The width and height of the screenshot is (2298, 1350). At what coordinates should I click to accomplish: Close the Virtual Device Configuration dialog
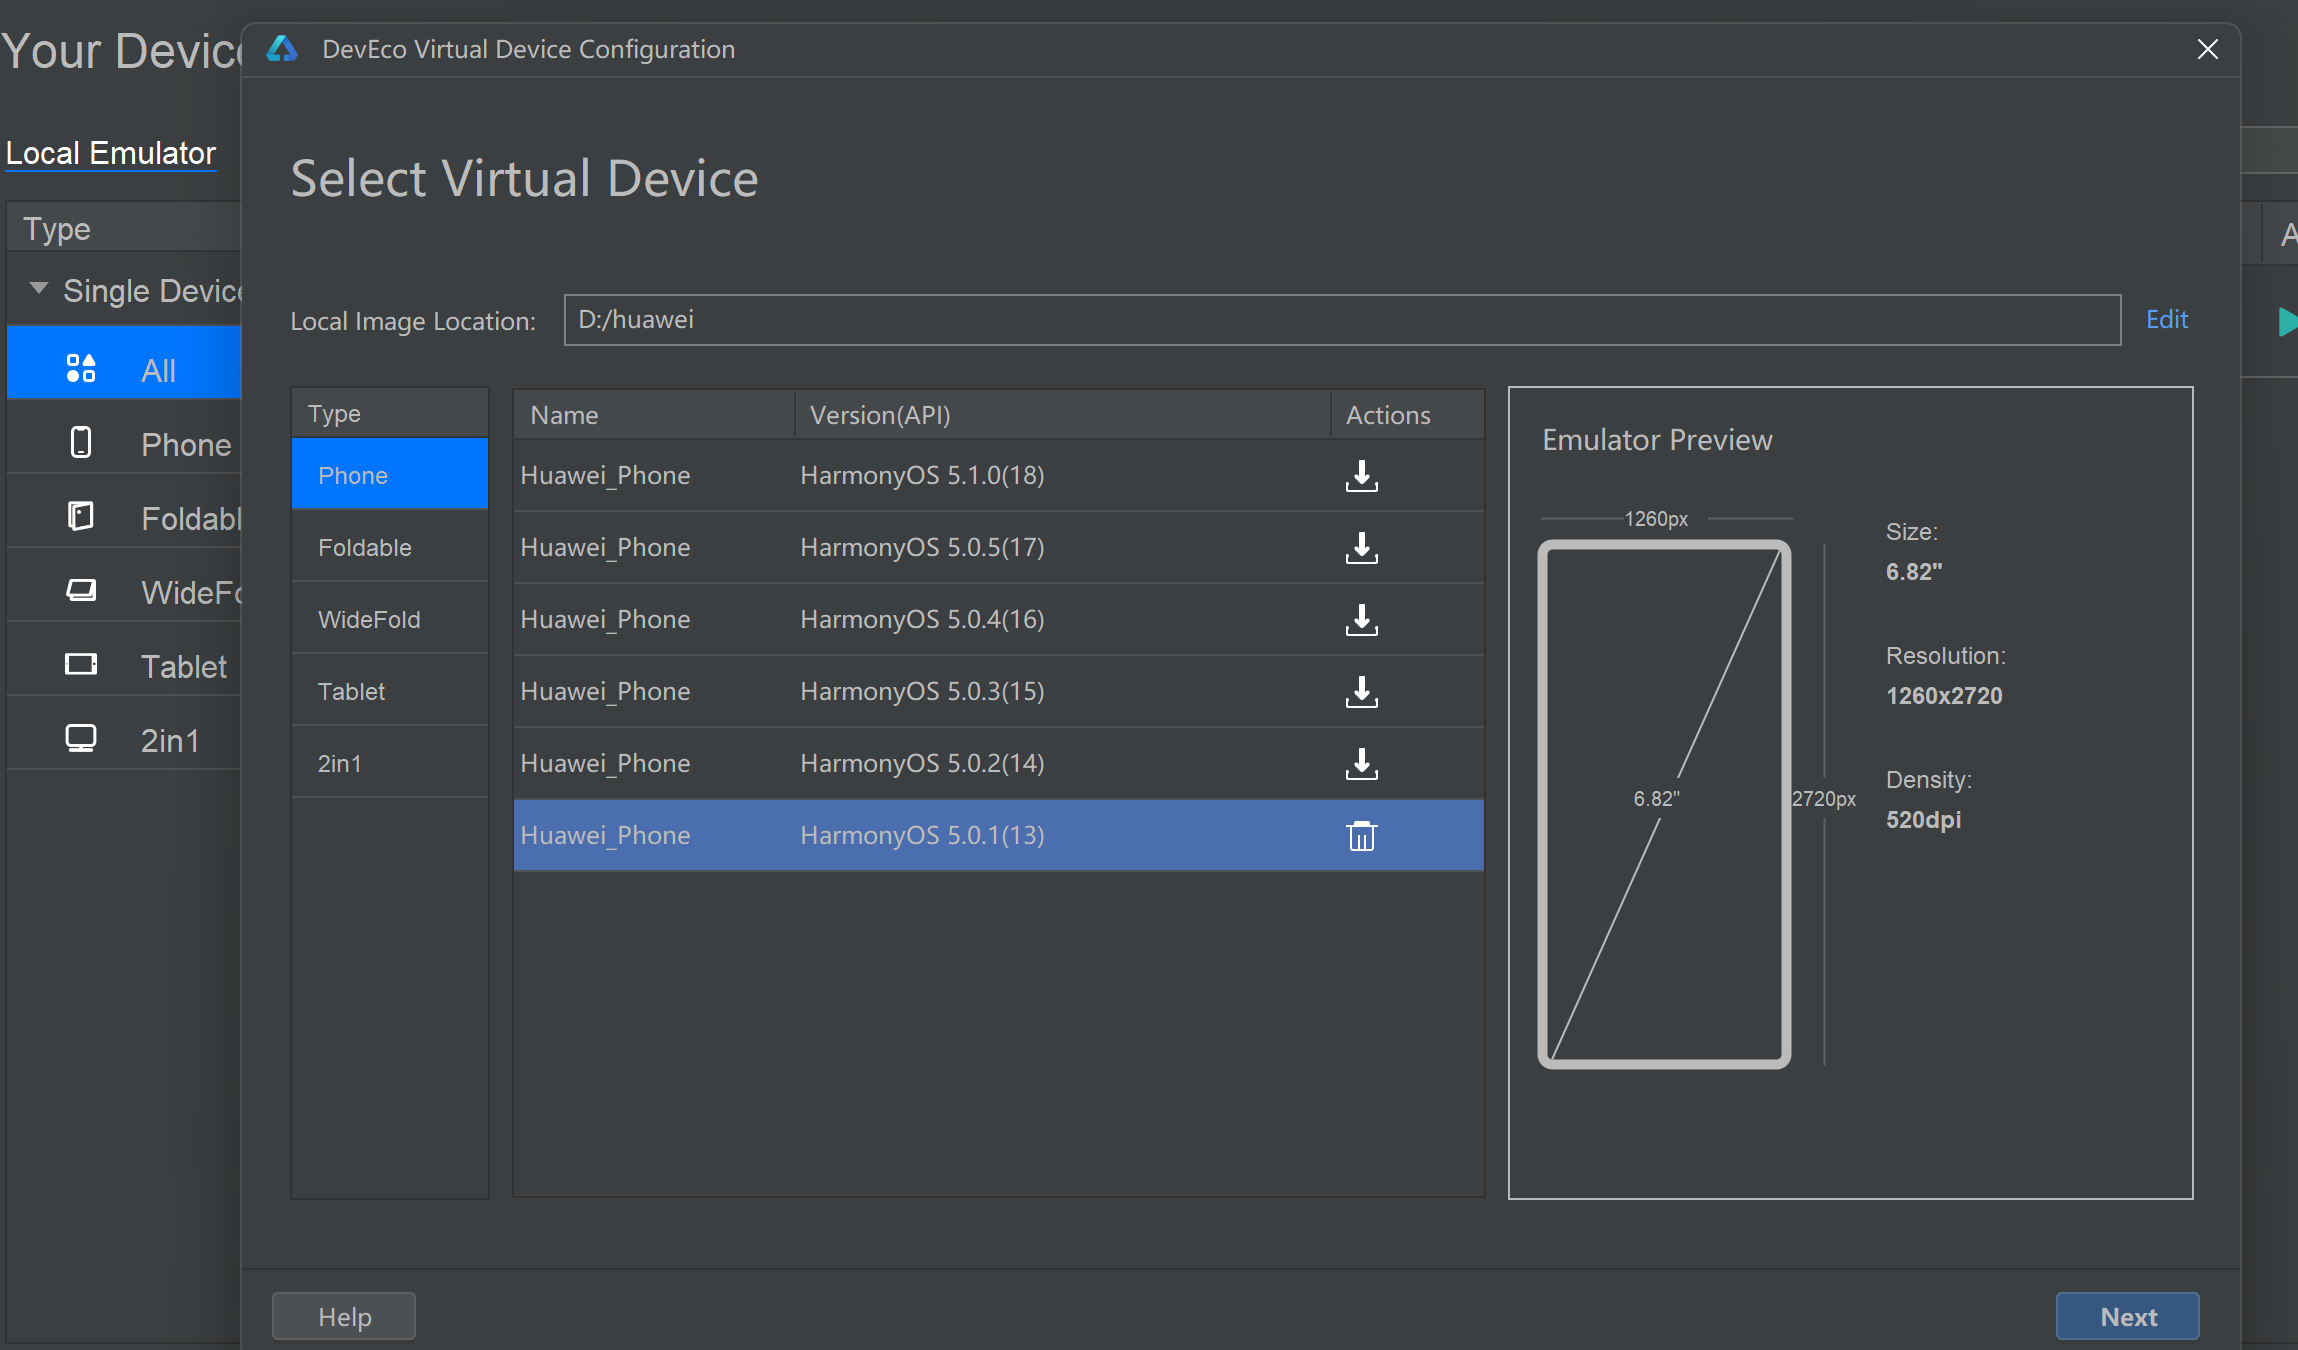(2207, 50)
